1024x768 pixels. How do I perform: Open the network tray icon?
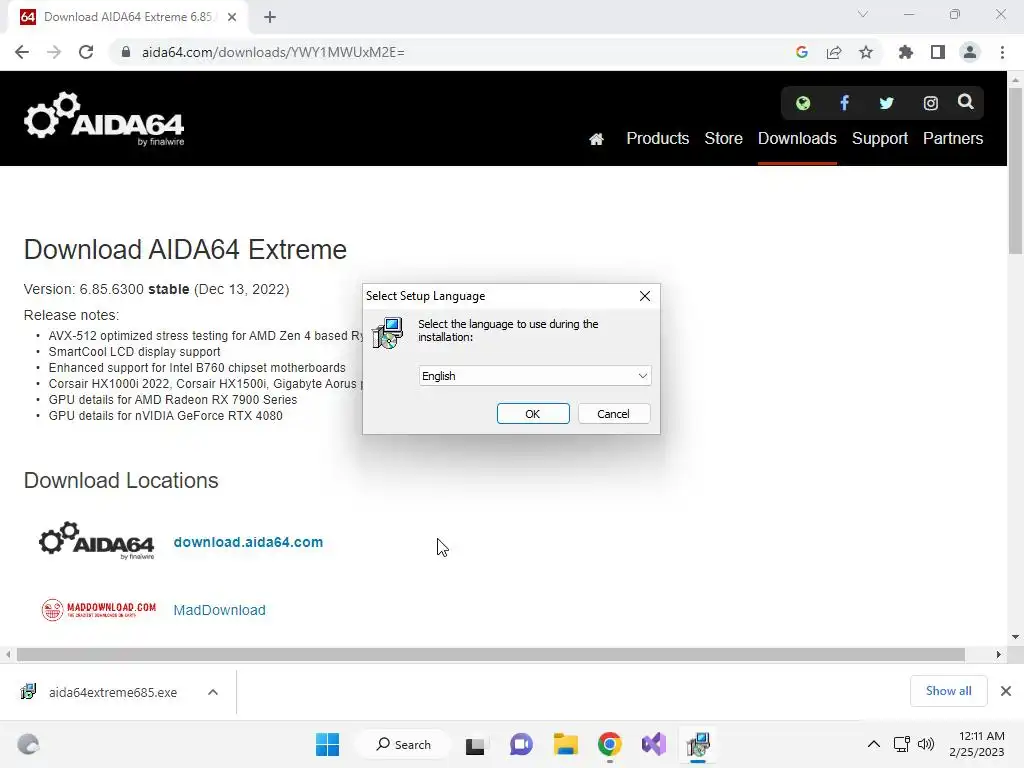tap(902, 744)
